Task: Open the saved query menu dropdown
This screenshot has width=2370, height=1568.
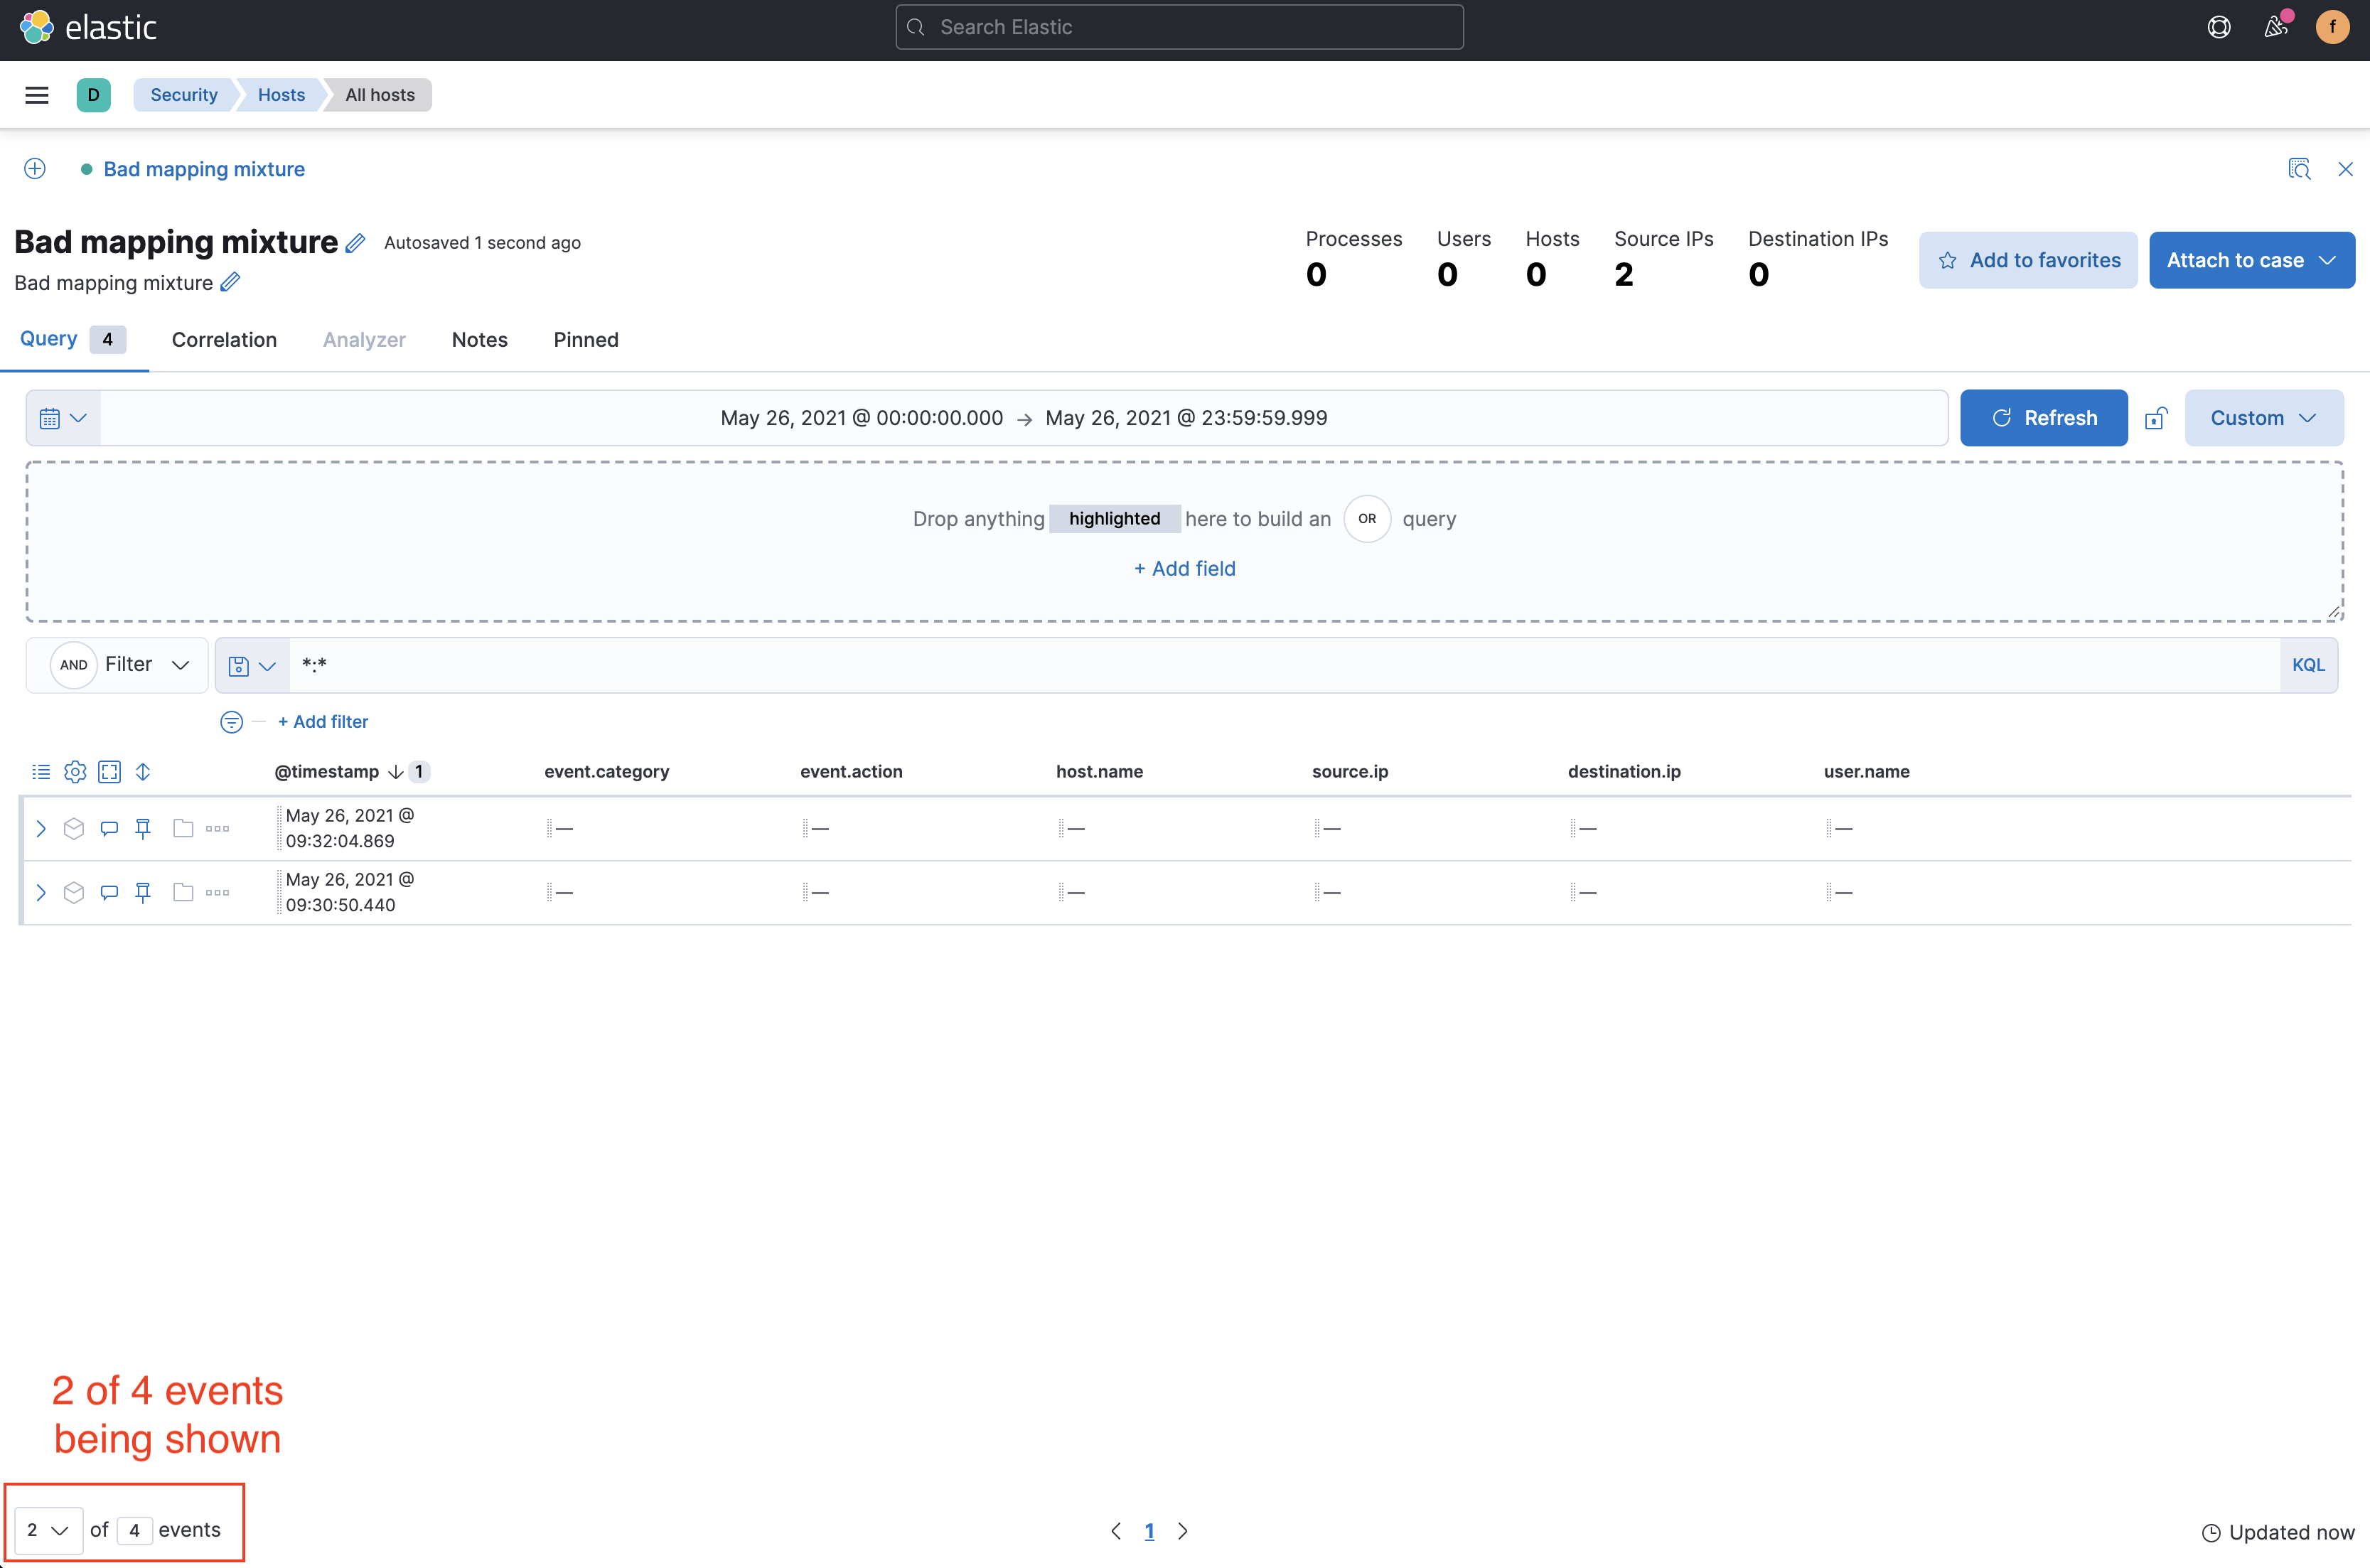Action: click(252, 665)
